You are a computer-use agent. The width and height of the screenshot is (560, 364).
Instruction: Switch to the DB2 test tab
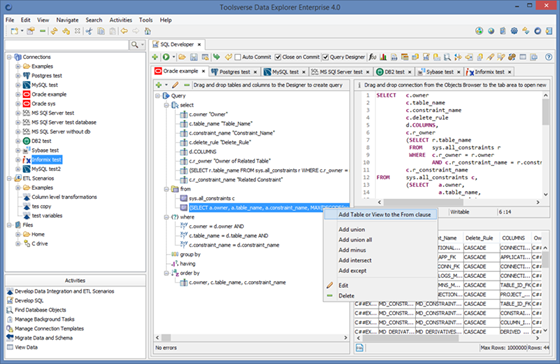click(394, 72)
